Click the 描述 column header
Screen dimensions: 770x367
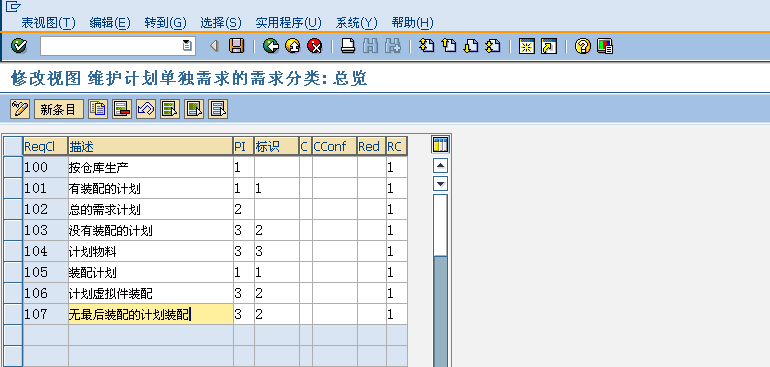pyautogui.click(x=151, y=146)
